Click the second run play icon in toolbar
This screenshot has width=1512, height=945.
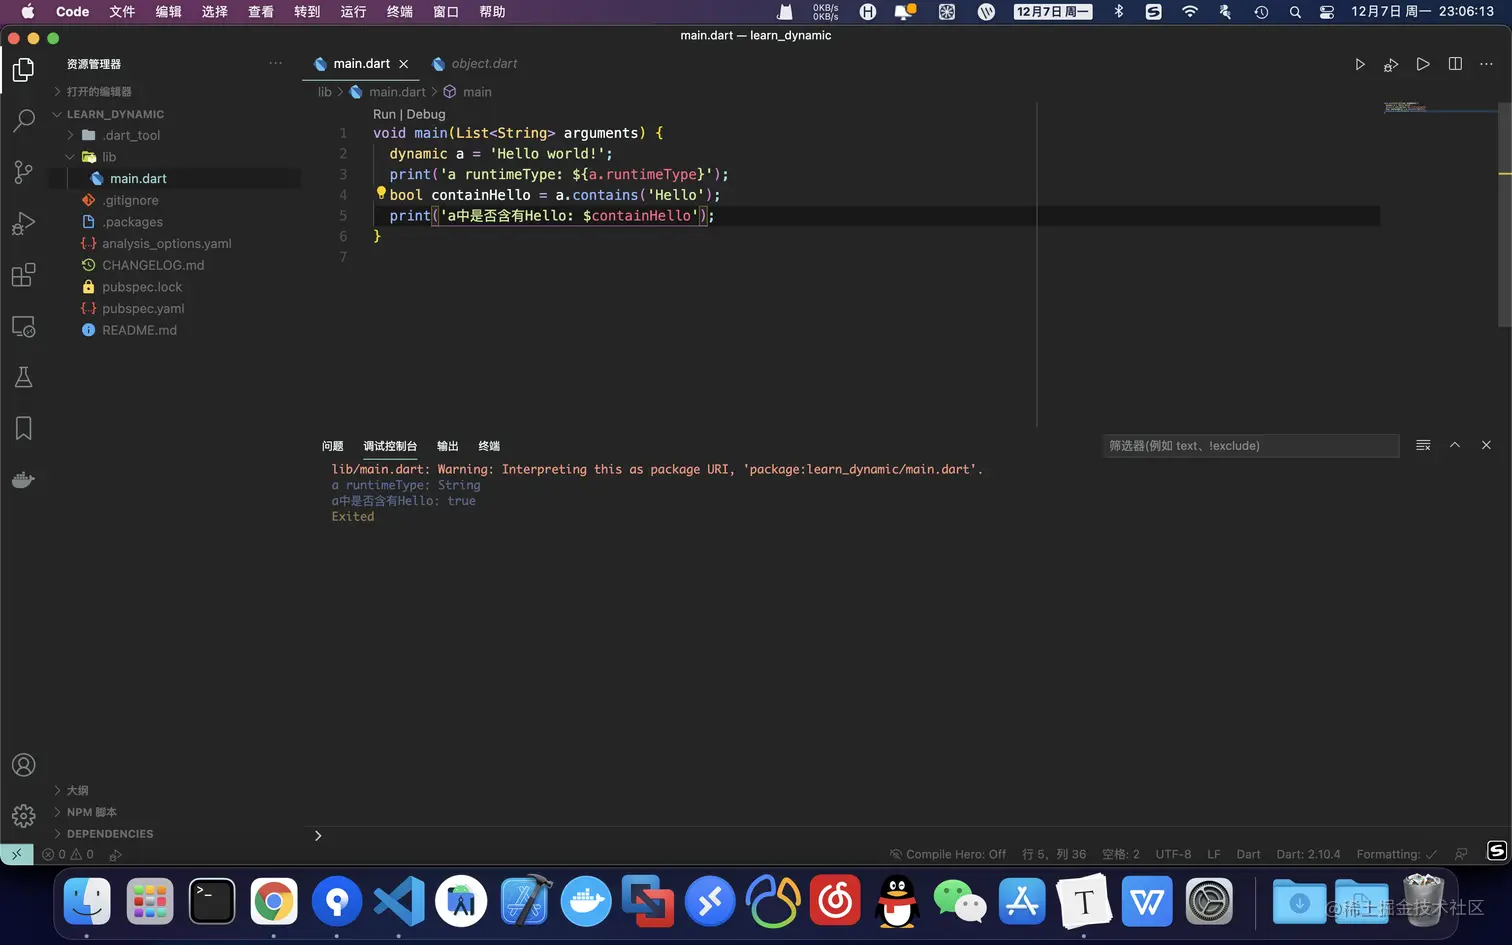click(x=1422, y=64)
